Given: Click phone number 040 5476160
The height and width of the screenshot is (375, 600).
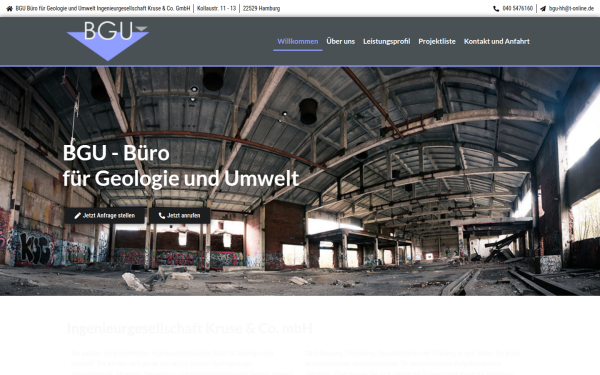Looking at the screenshot, I should 518,8.
